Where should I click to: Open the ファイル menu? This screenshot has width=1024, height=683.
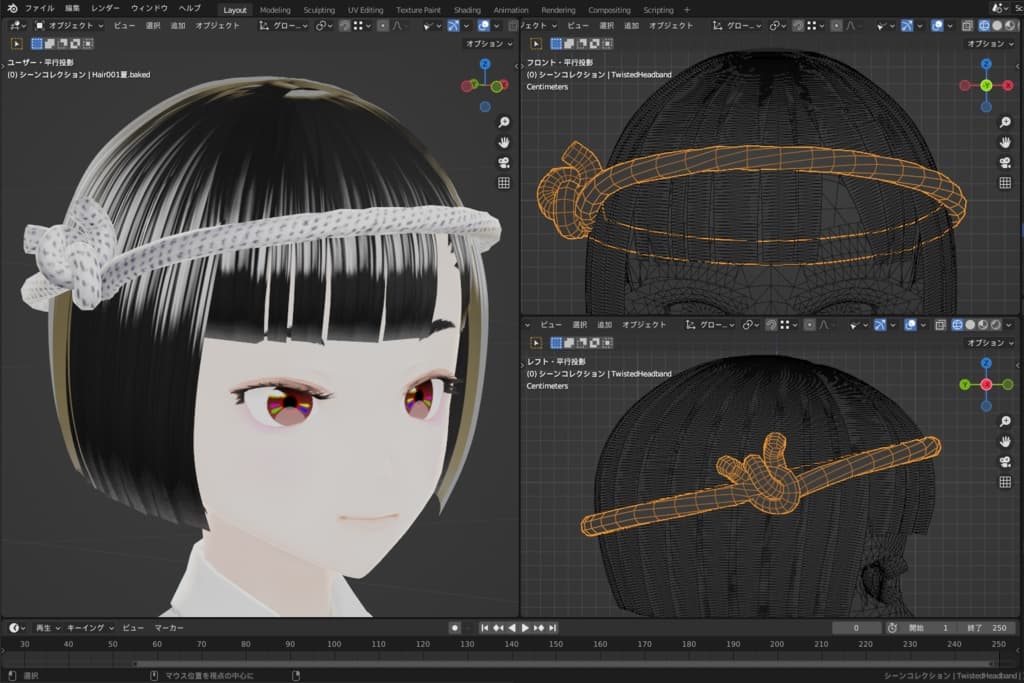[40, 8]
